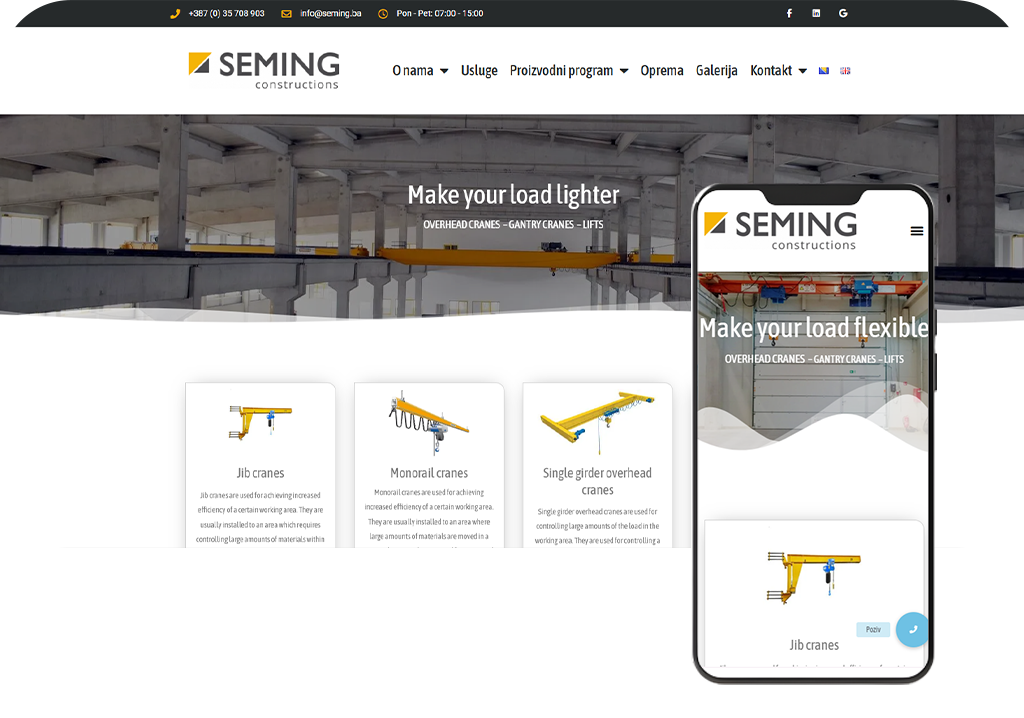Image resolution: width=1024 pixels, height=718 pixels.
Task: Open the Facebook social icon
Action: 789,13
